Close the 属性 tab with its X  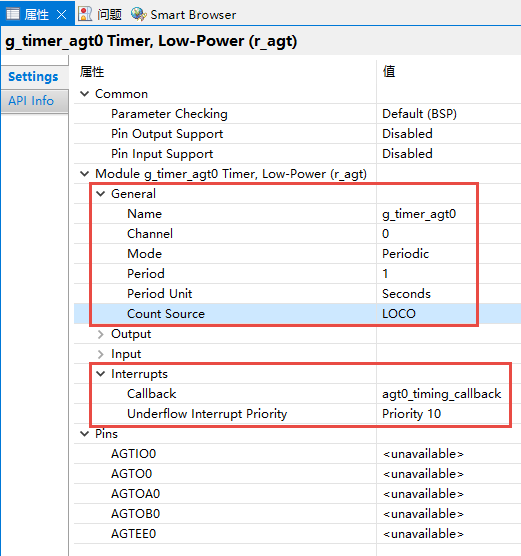pos(62,15)
